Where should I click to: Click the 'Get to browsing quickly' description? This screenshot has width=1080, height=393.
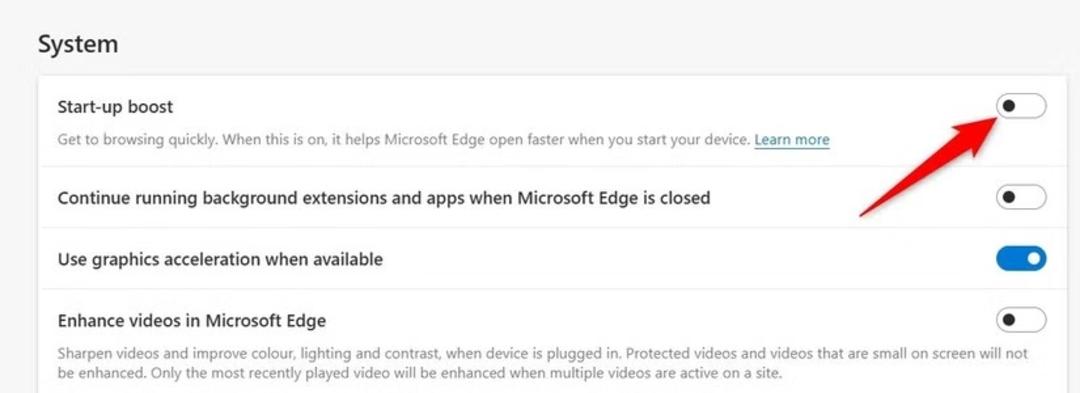click(x=404, y=140)
